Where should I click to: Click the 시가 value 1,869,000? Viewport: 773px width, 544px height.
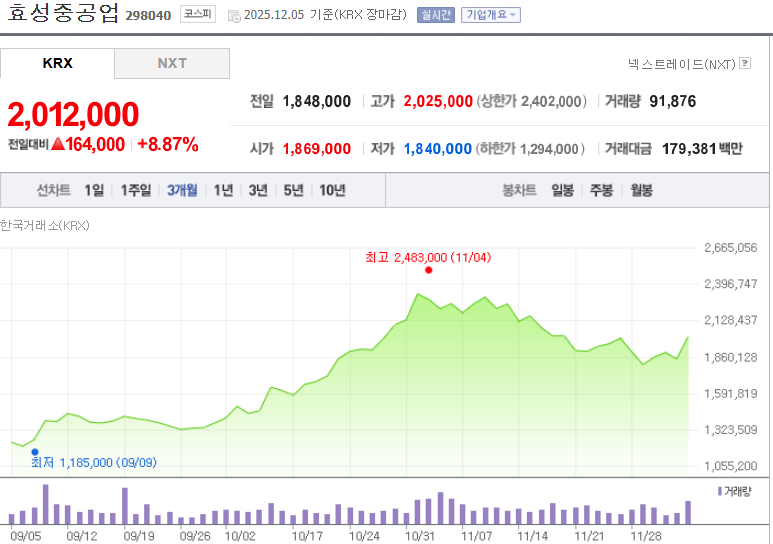tap(316, 149)
